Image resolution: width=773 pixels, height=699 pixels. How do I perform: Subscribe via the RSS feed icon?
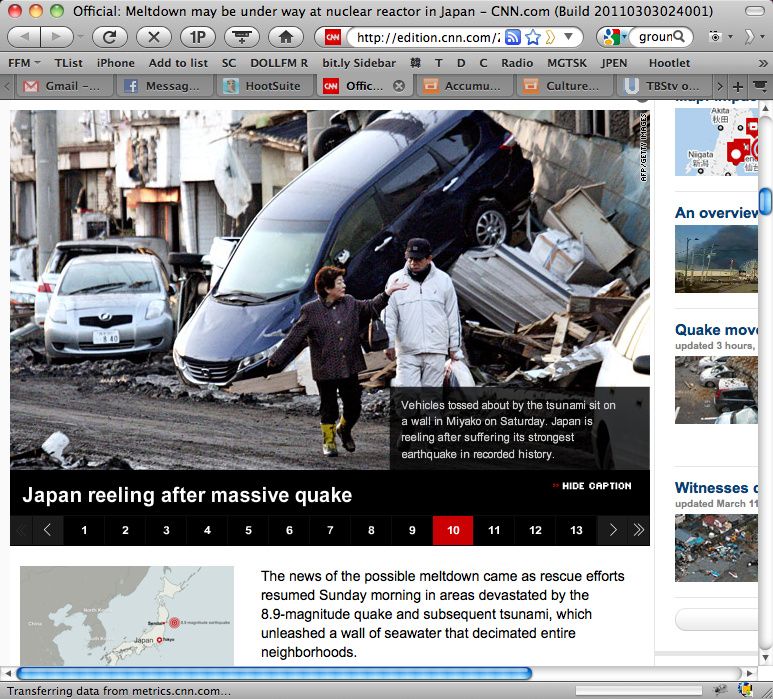tap(513, 37)
